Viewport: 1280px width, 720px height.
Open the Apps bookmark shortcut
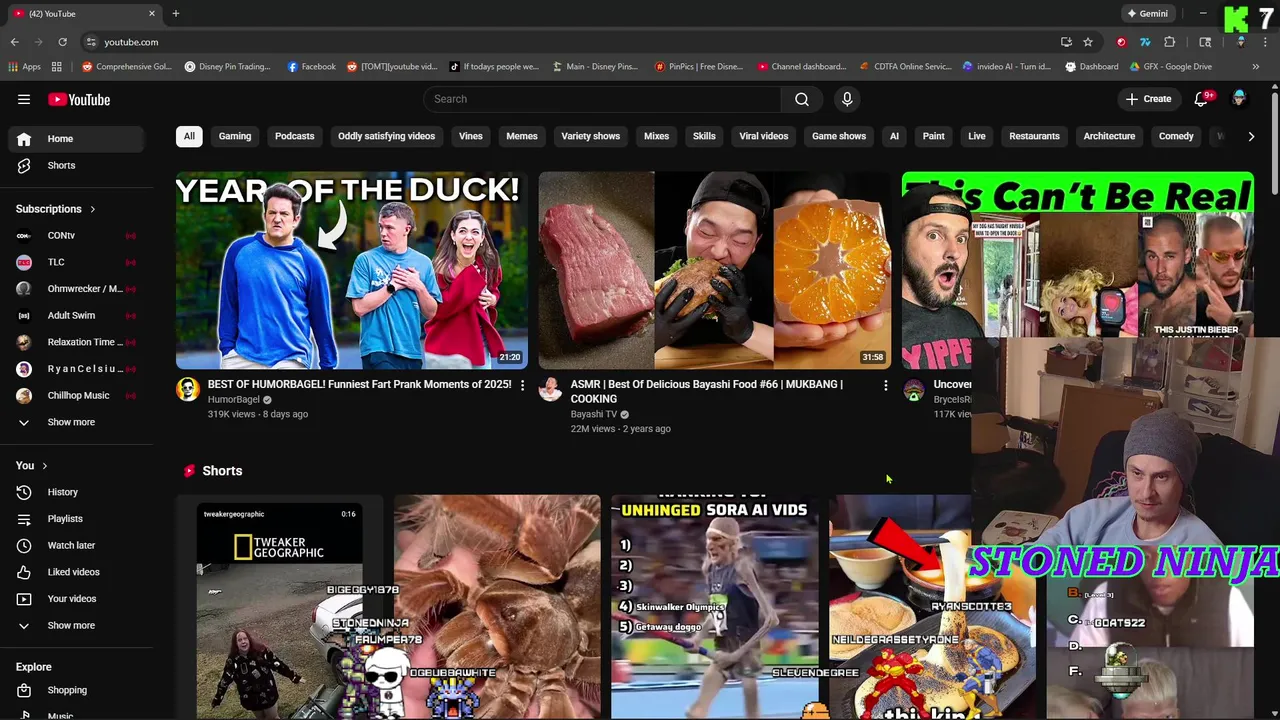[24, 67]
